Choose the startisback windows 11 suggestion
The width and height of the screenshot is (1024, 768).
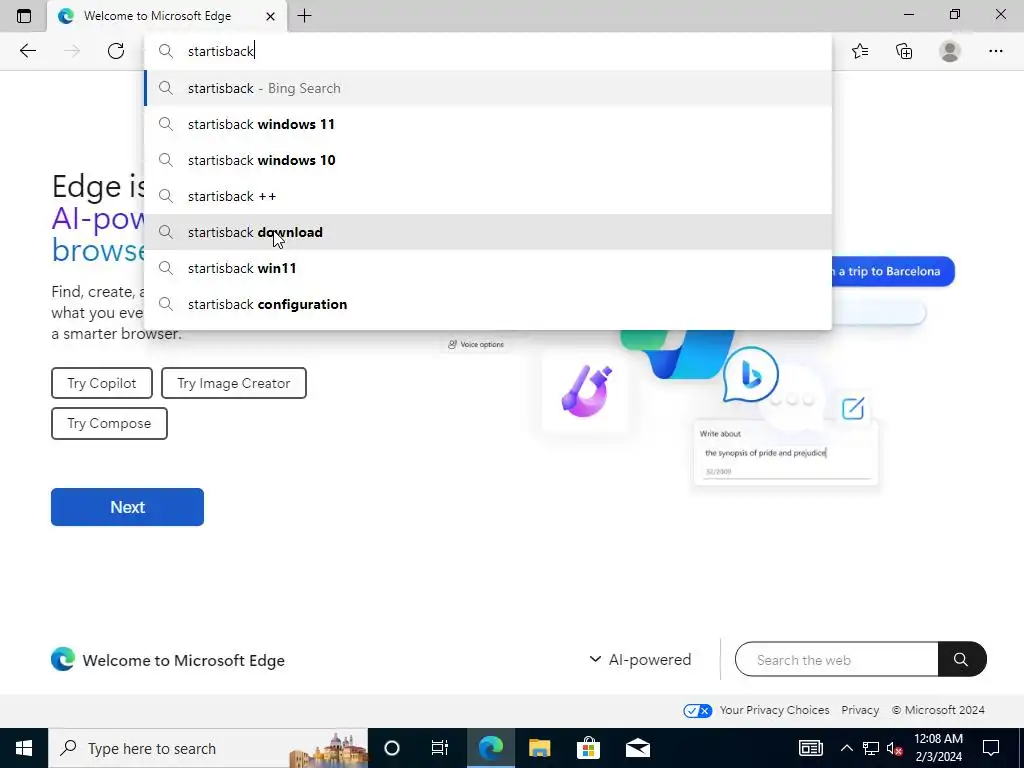(x=488, y=124)
